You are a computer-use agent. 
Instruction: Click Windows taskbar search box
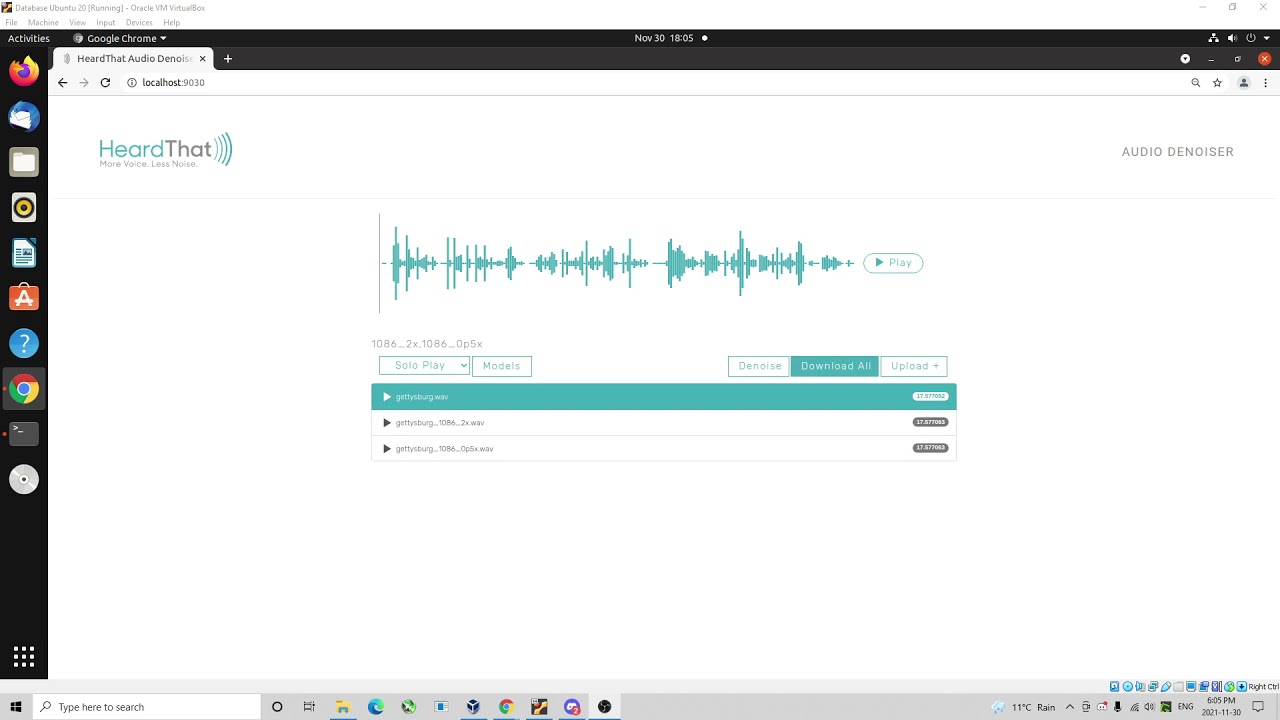pos(146,707)
